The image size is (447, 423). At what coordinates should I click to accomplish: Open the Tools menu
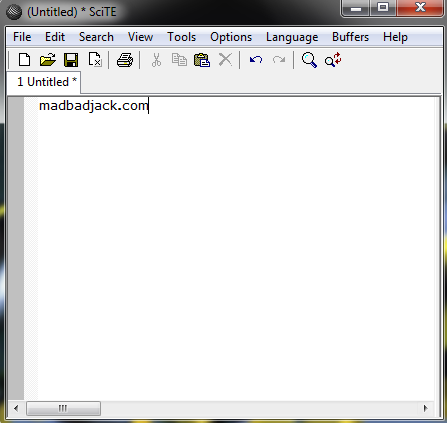tap(182, 37)
